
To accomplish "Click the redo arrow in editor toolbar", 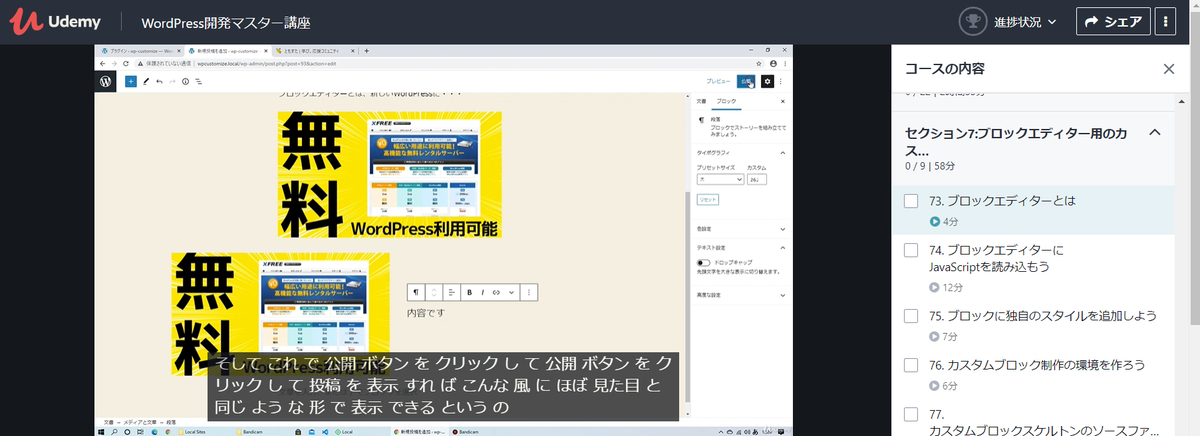I will coord(172,81).
